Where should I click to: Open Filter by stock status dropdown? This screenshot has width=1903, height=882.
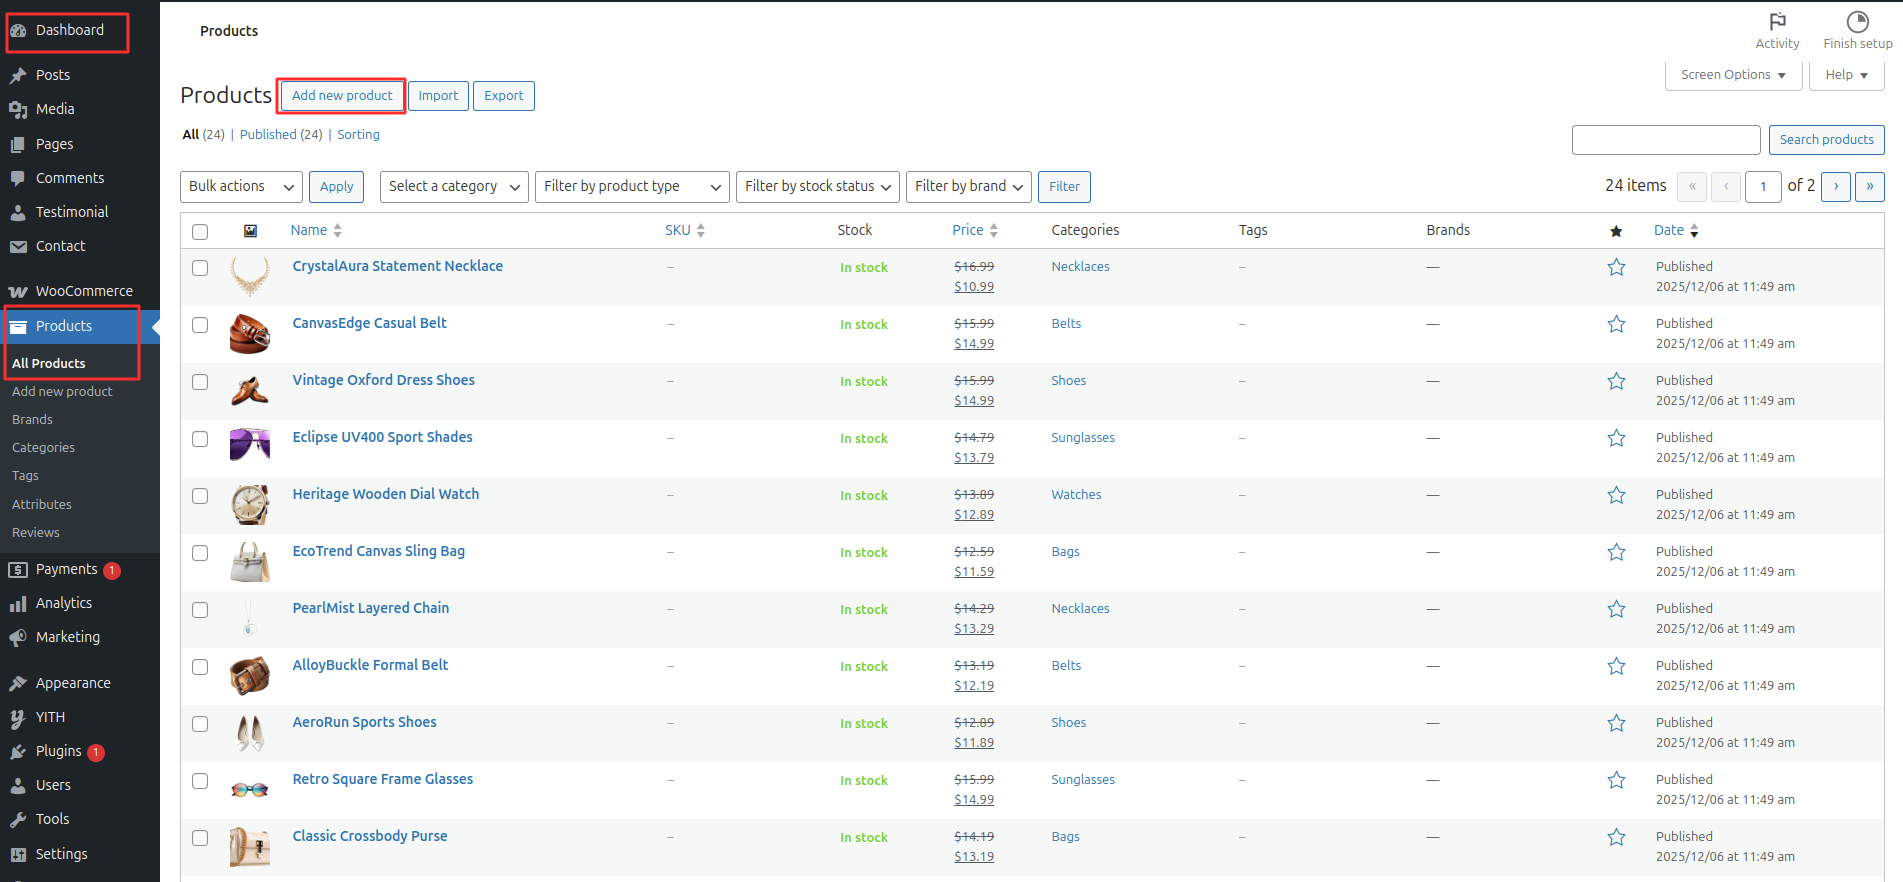coord(817,187)
